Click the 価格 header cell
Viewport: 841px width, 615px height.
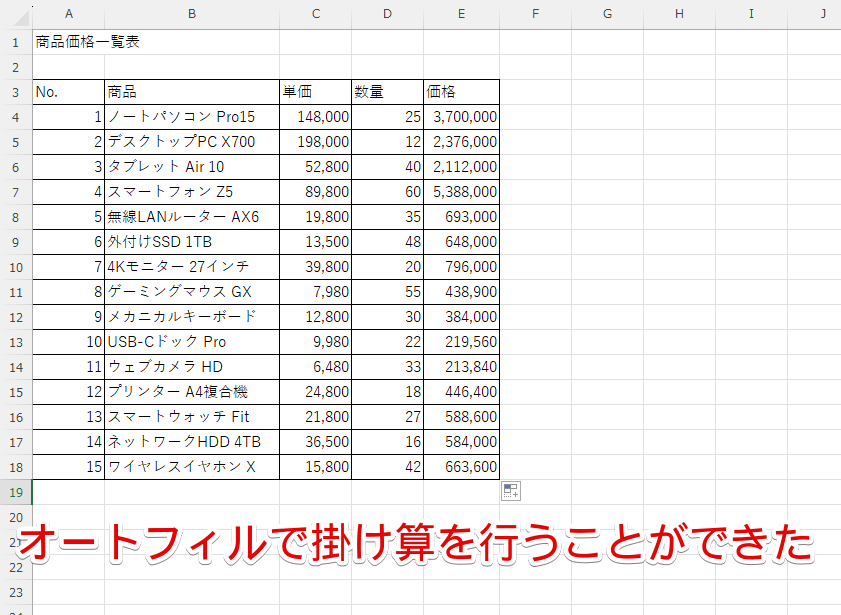[461, 92]
